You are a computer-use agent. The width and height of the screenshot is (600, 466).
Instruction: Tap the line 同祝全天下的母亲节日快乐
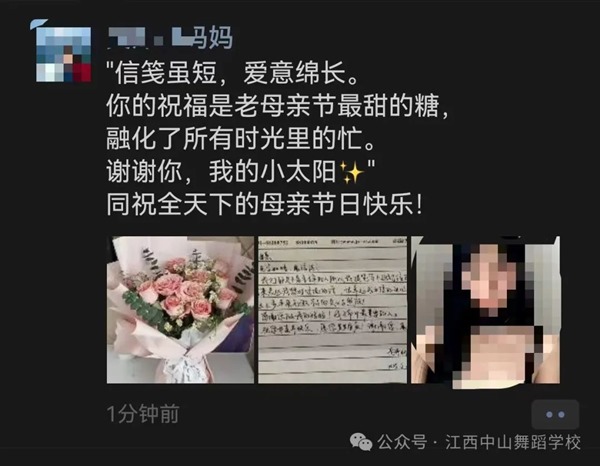point(265,205)
